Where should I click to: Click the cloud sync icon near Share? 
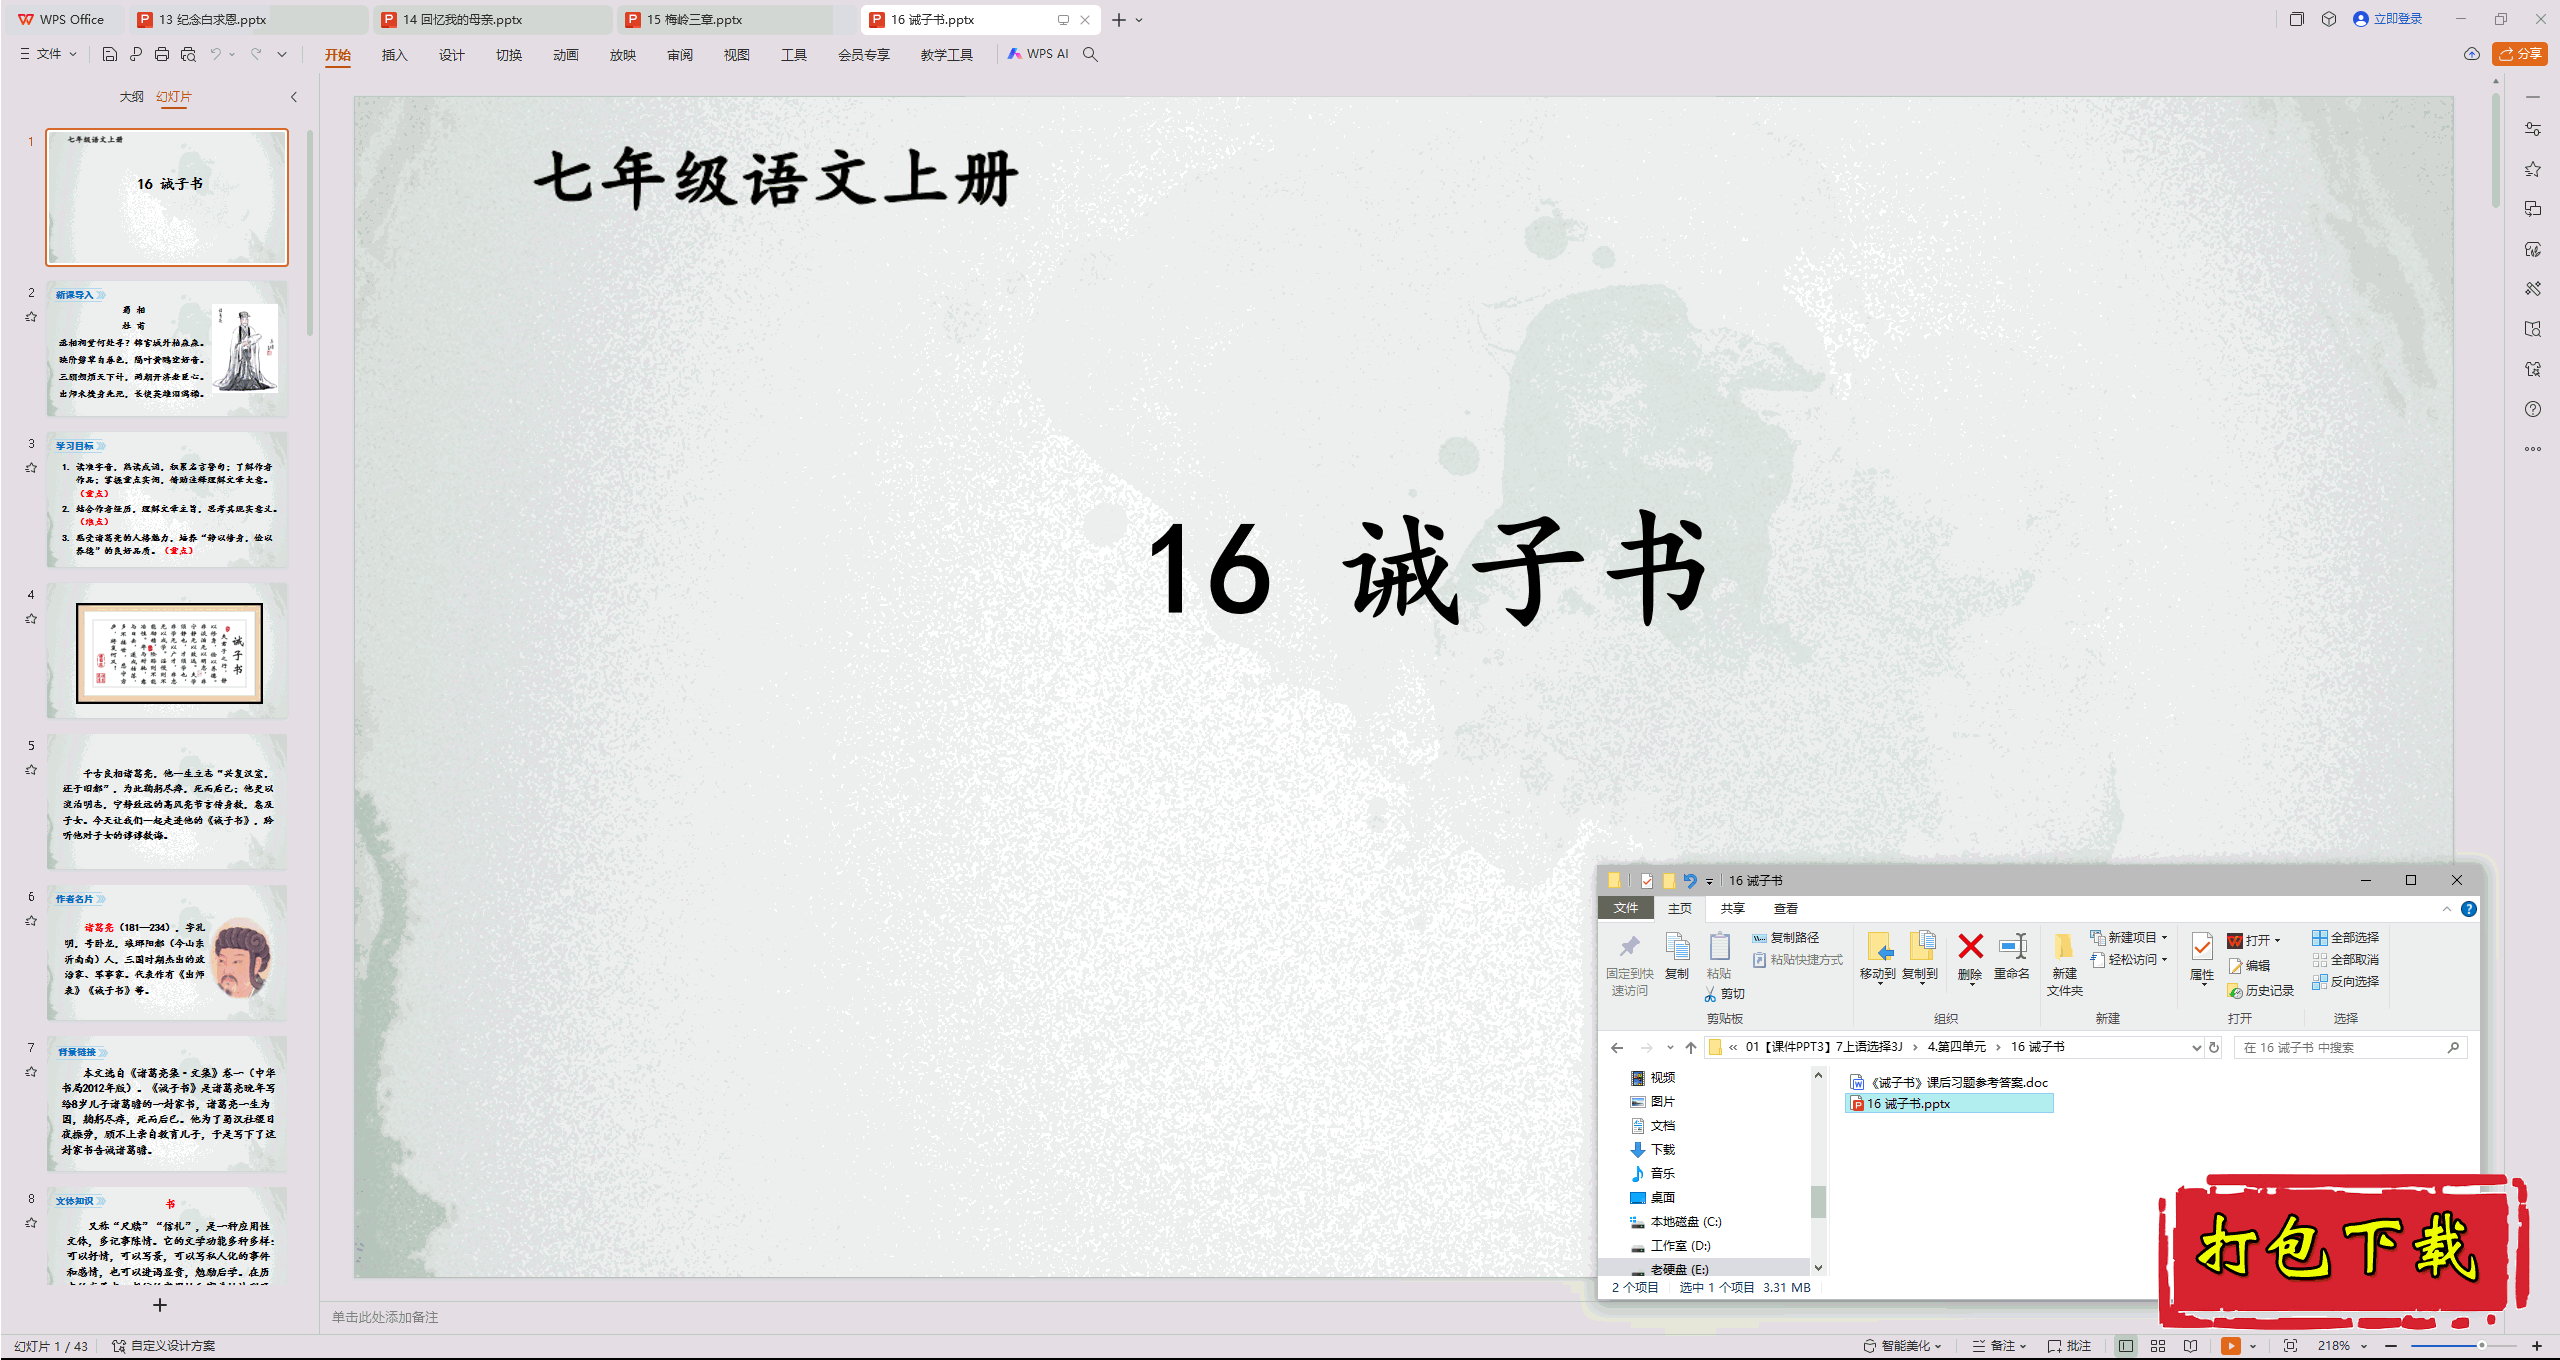click(2472, 54)
